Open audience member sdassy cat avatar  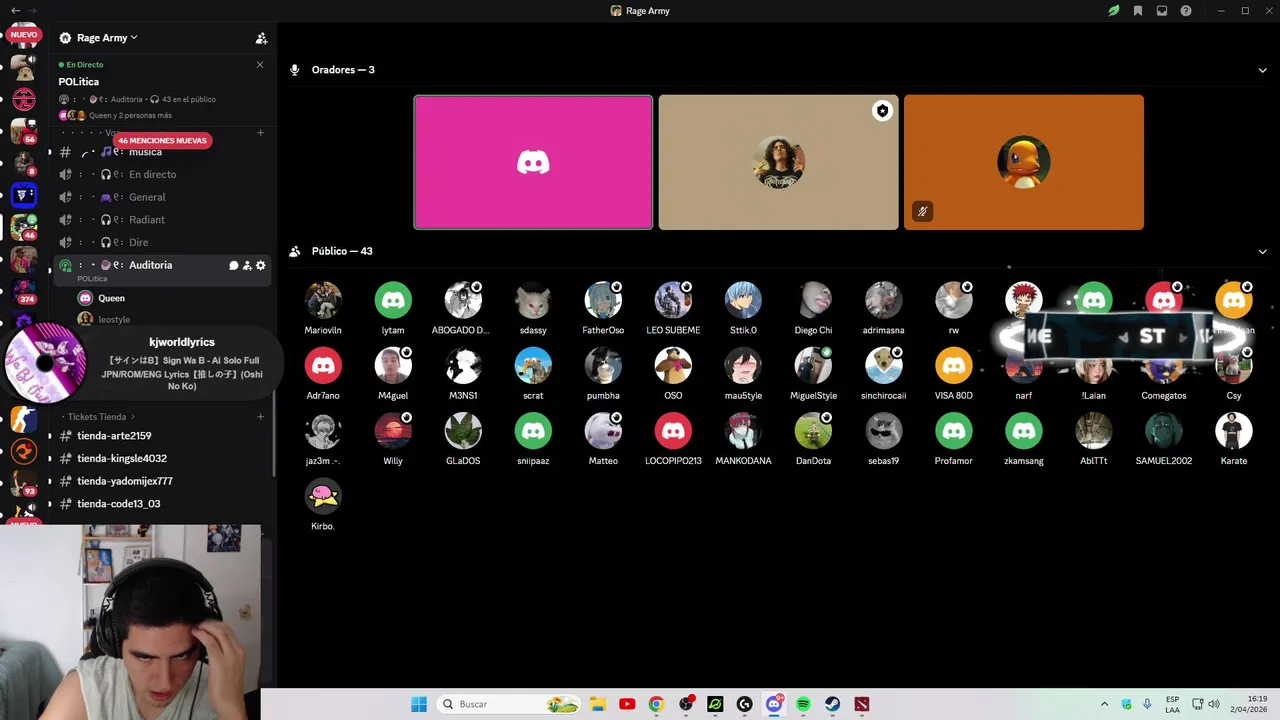pos(533,300)
